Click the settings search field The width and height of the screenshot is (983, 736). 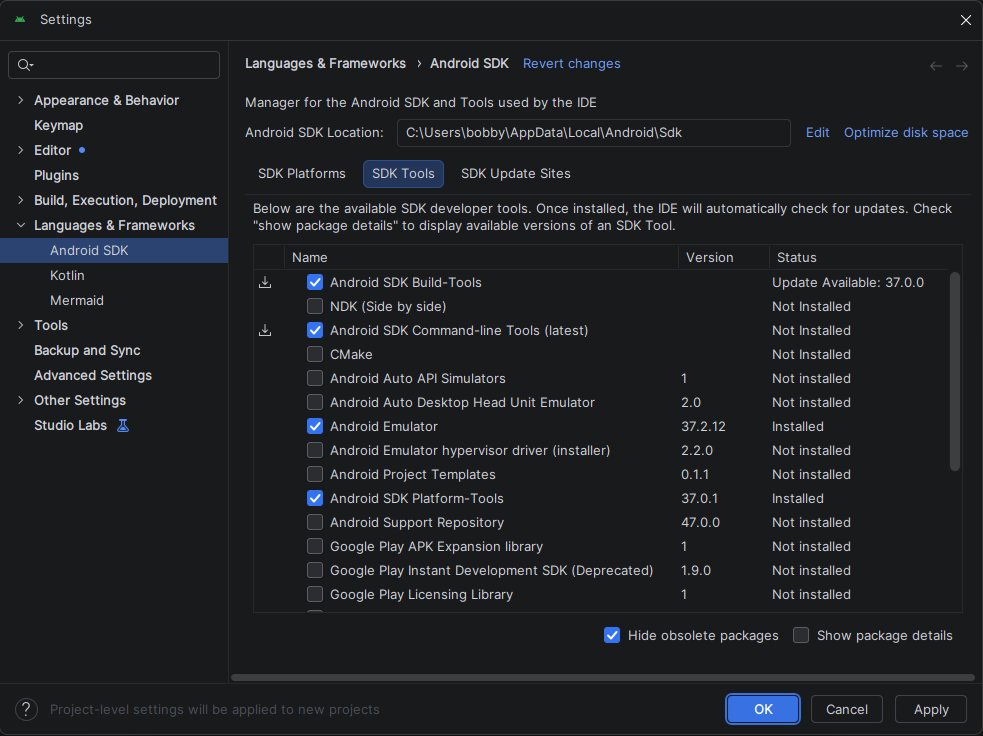click(114, 65)
